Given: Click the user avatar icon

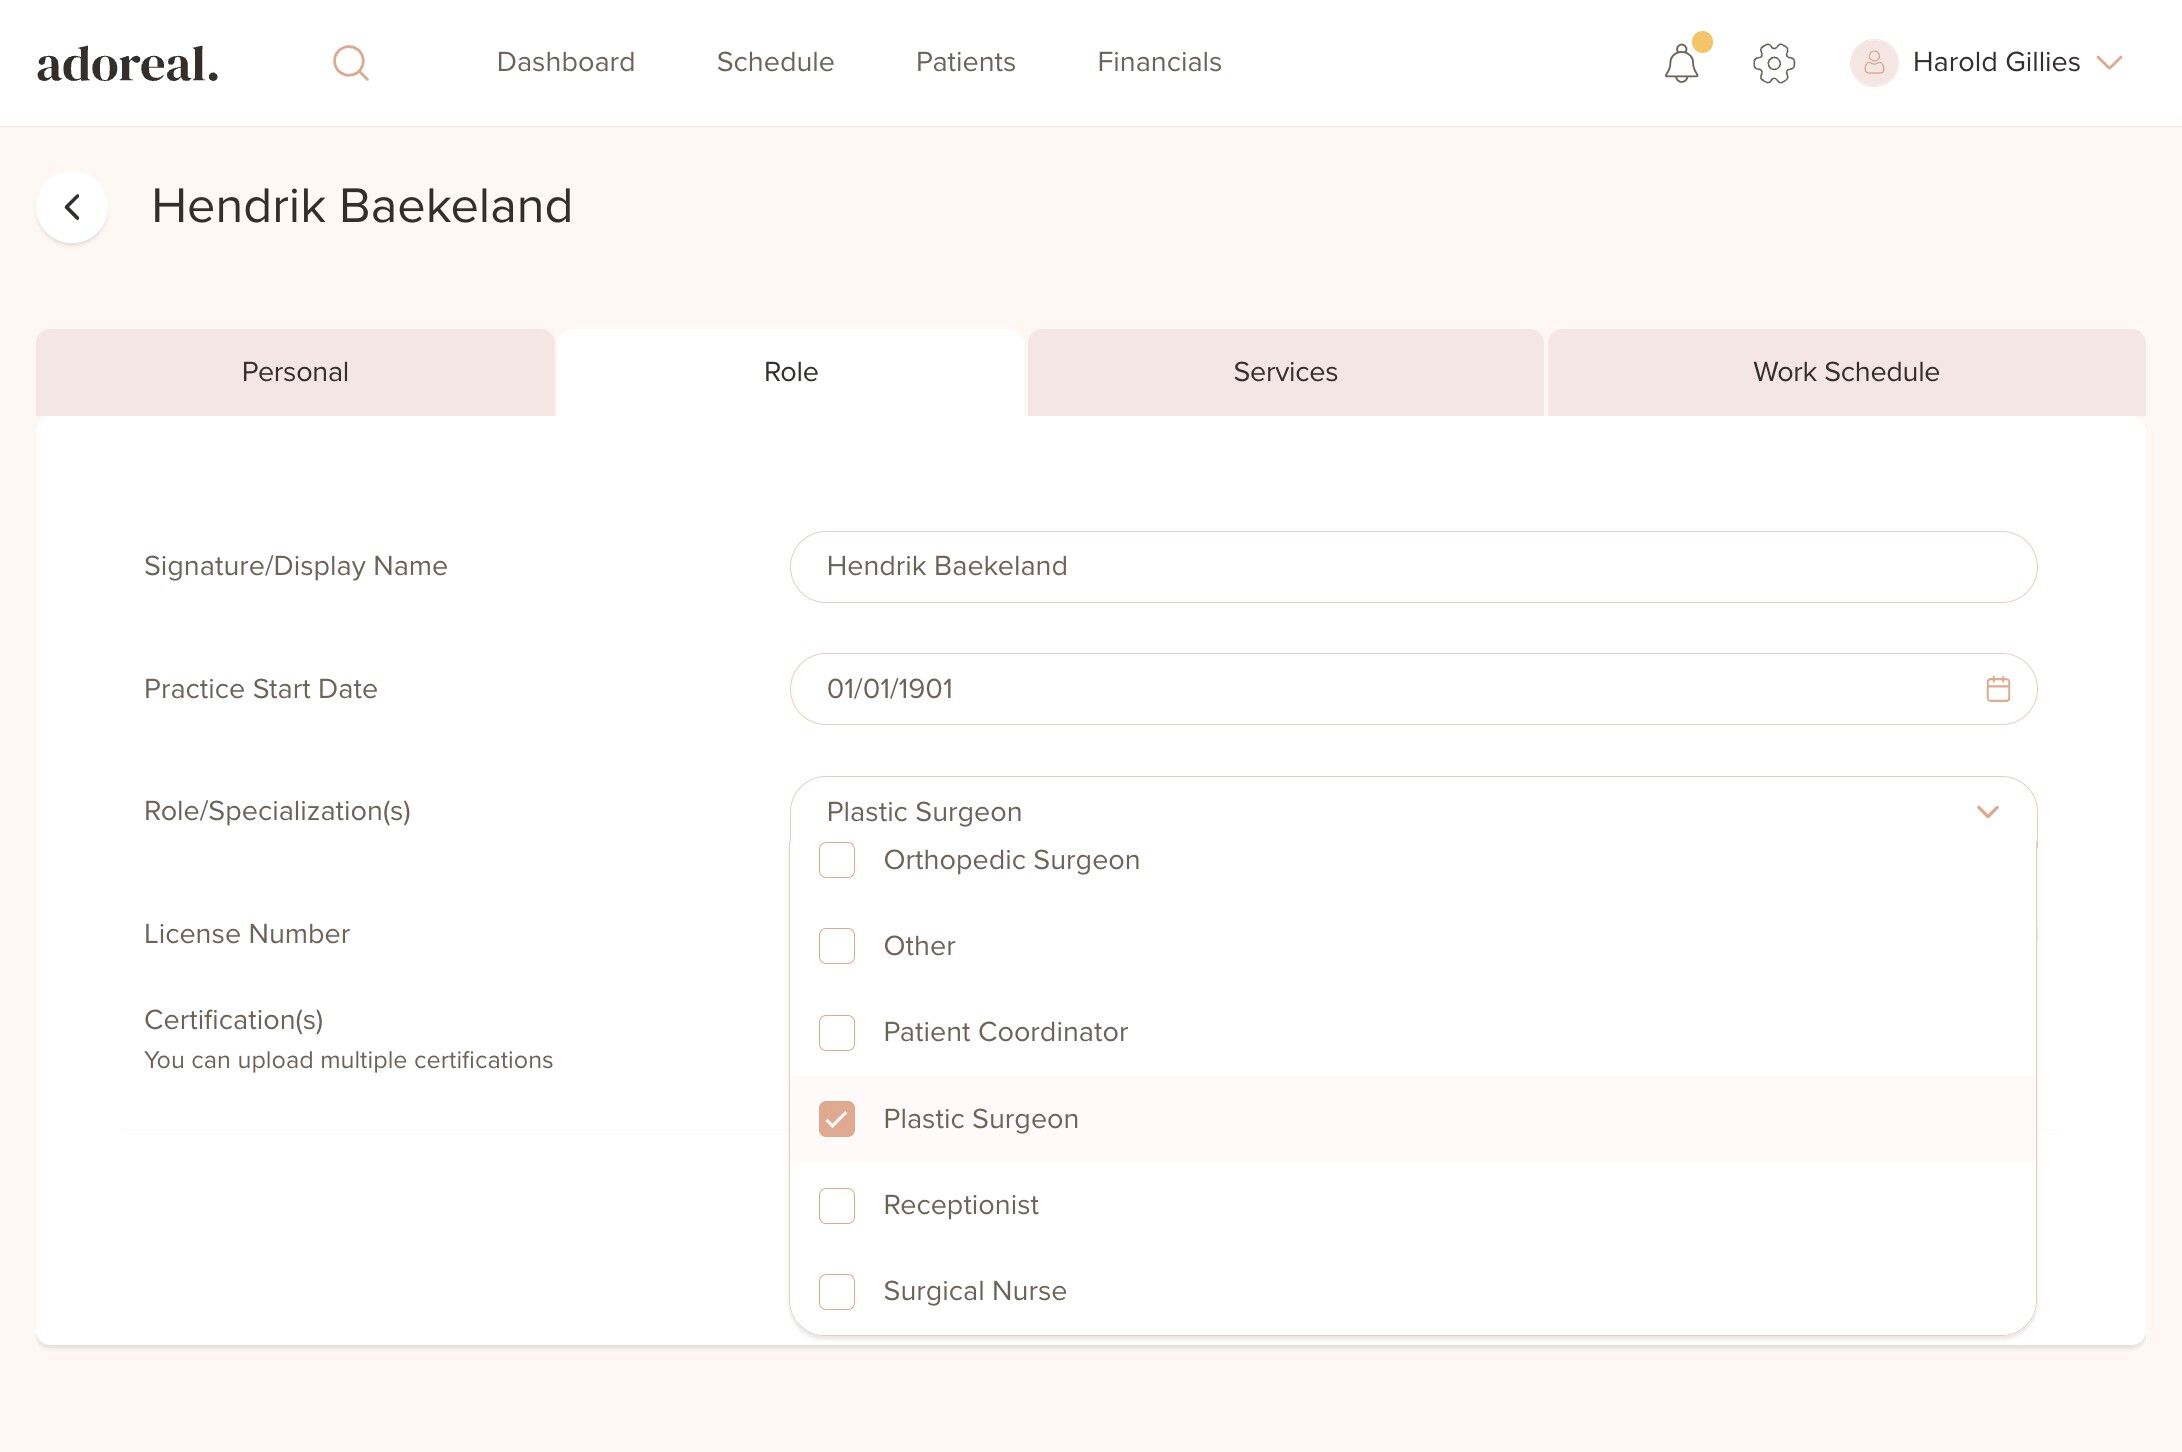Looking at the screenshot, I should (x=1873, y=63).
